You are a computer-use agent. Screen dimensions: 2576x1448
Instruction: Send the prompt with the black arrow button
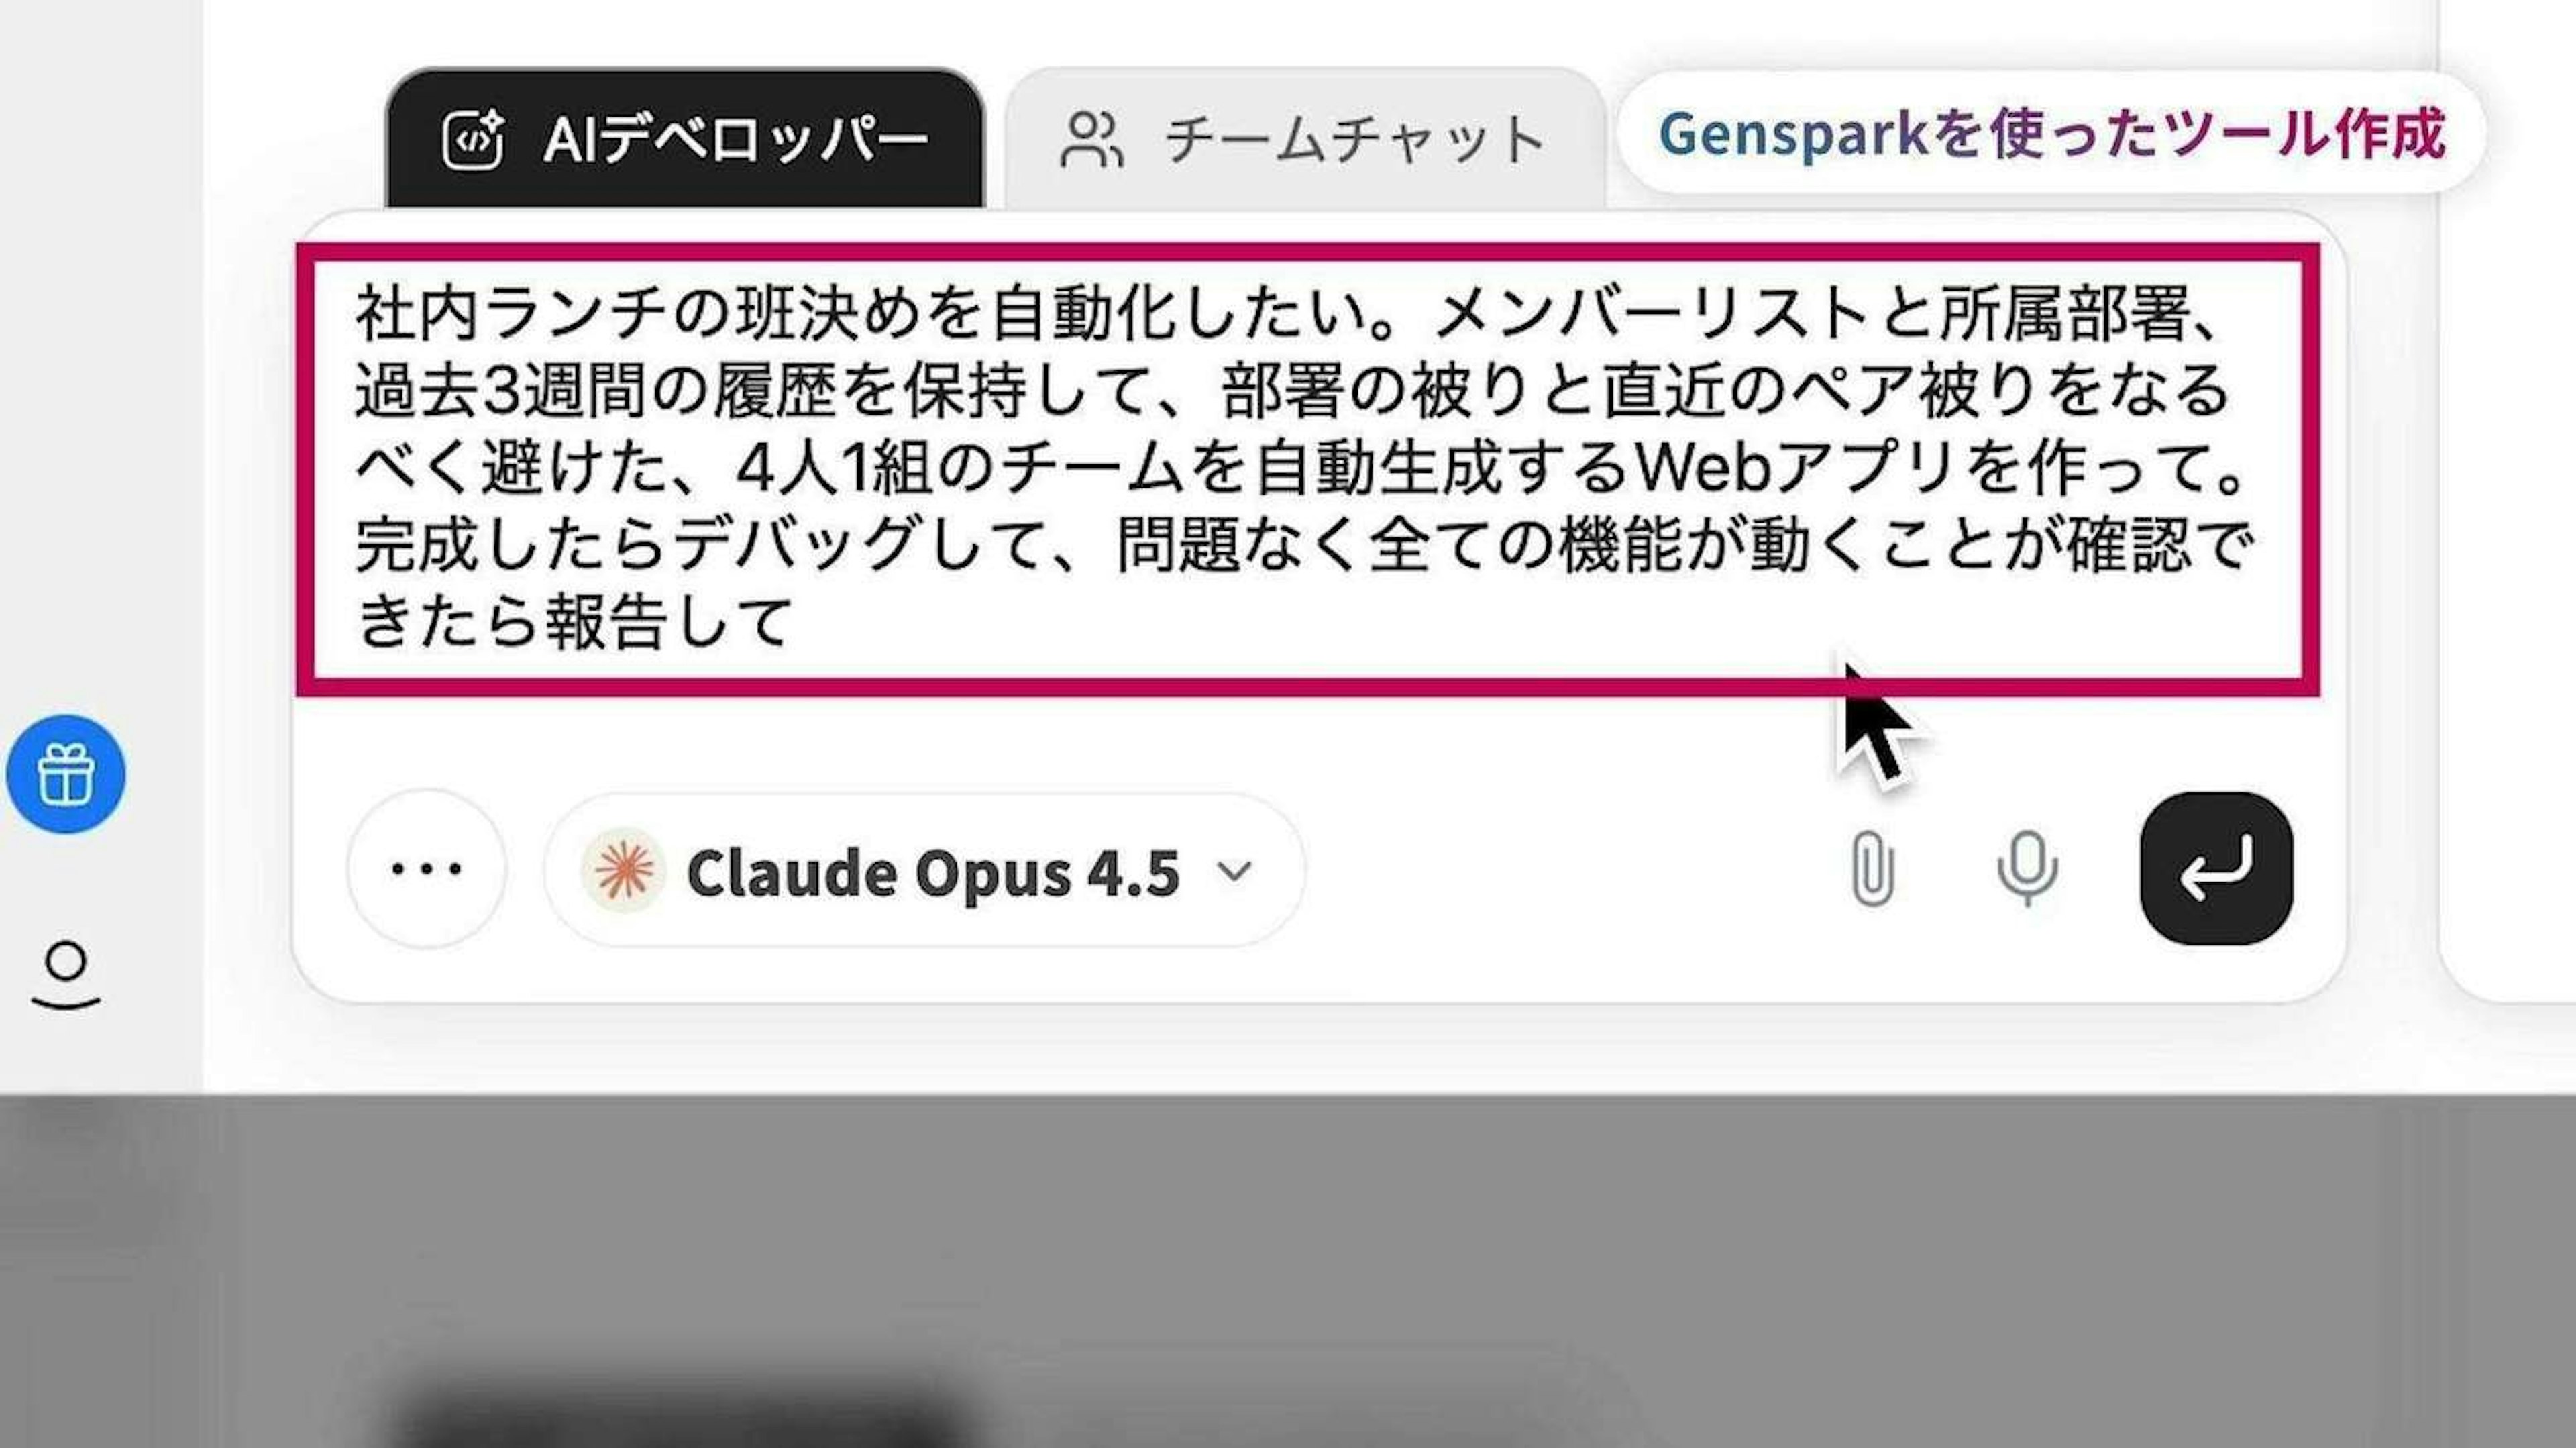click(2216, 868)
